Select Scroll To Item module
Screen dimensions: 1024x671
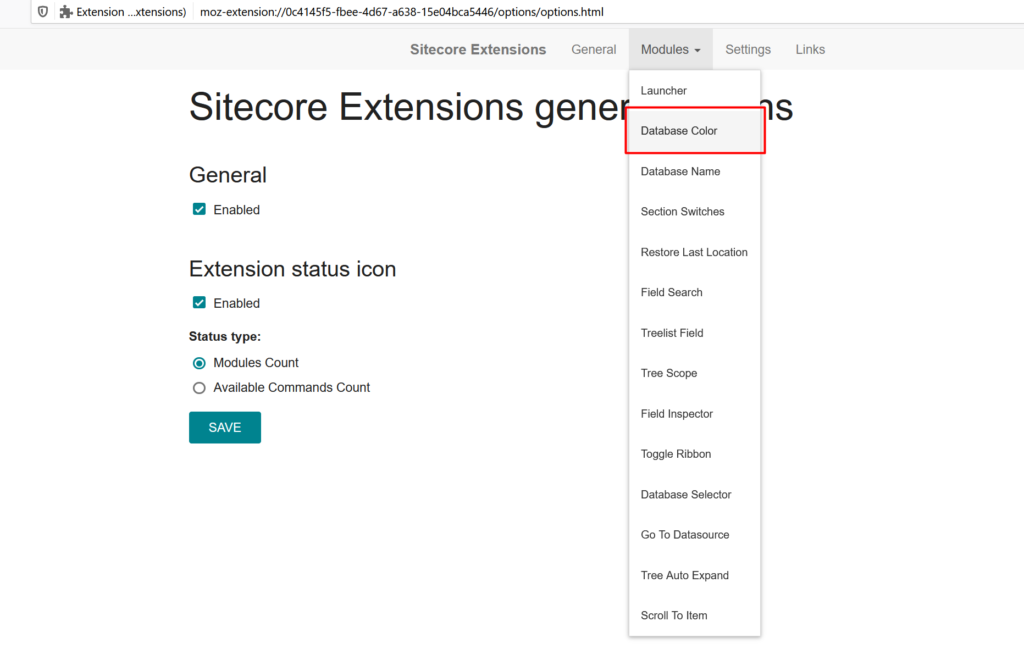pos(694,615)
